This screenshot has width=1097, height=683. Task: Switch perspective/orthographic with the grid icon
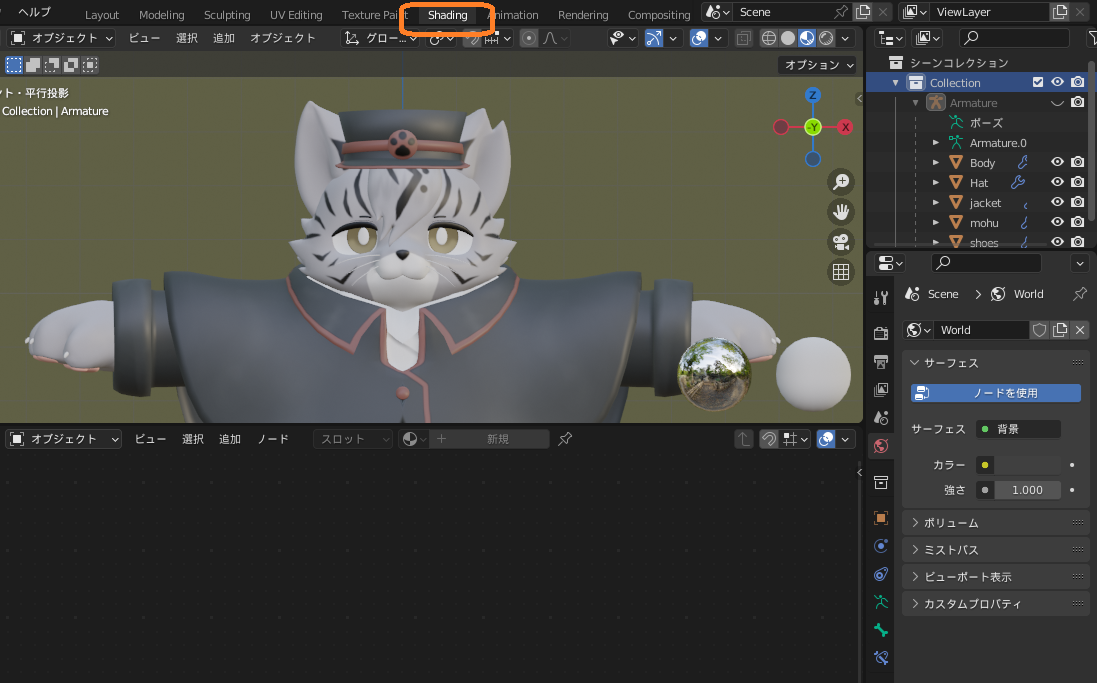click(x=841, y=272)
